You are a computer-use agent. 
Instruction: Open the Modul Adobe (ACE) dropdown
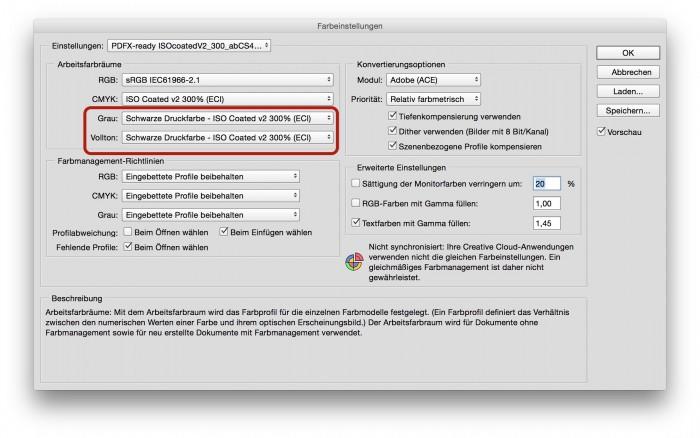pyautogui.click(x=433, y=80)
